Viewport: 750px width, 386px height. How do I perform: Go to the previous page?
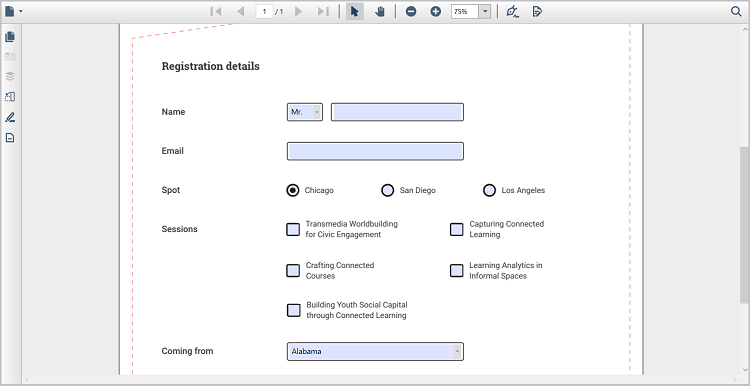click(241, 11)
